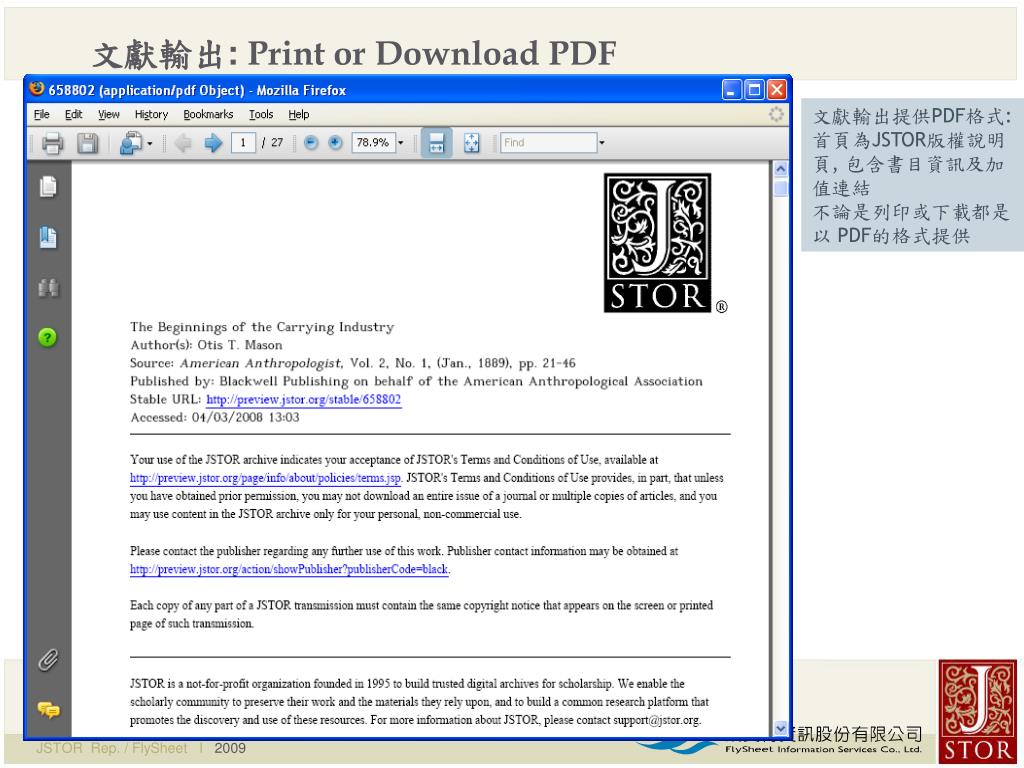Open the History menu
1024x768 pixels.
[x=152, y=114]
